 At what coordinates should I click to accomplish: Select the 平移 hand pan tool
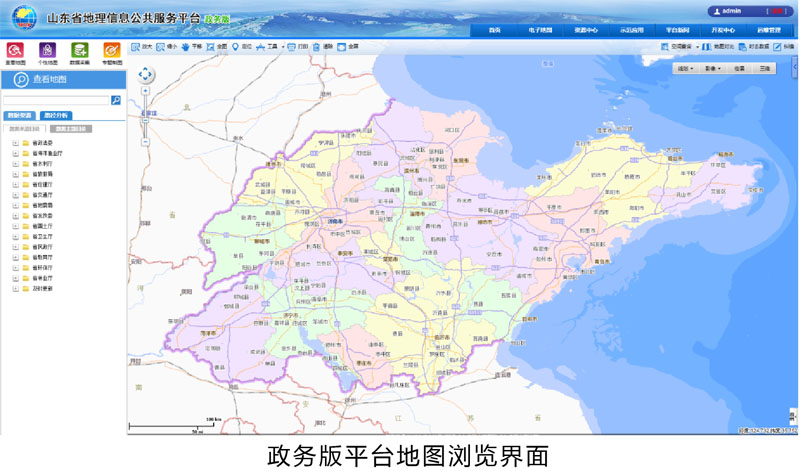point(191,47)
